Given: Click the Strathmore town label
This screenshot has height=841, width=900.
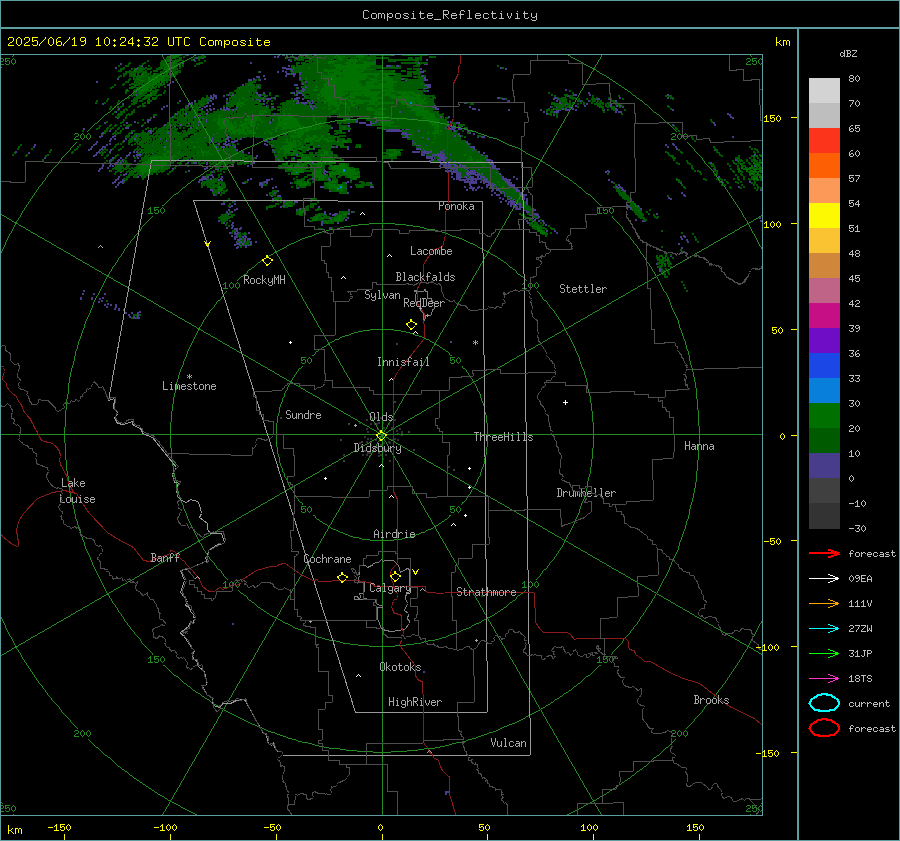Looking at the screenshot, I should (486, 592).
